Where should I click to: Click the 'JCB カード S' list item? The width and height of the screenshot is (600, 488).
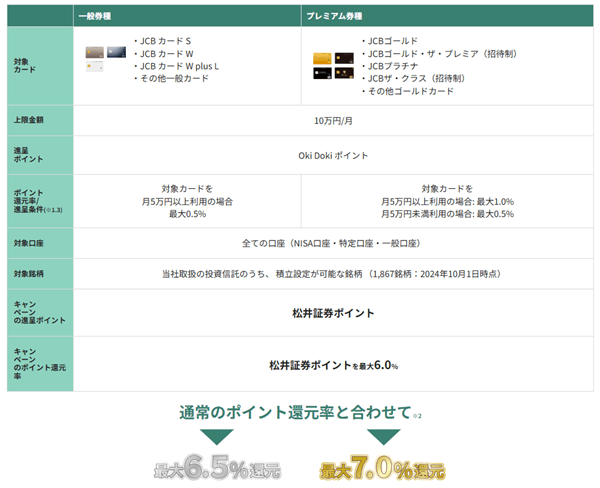163,41
